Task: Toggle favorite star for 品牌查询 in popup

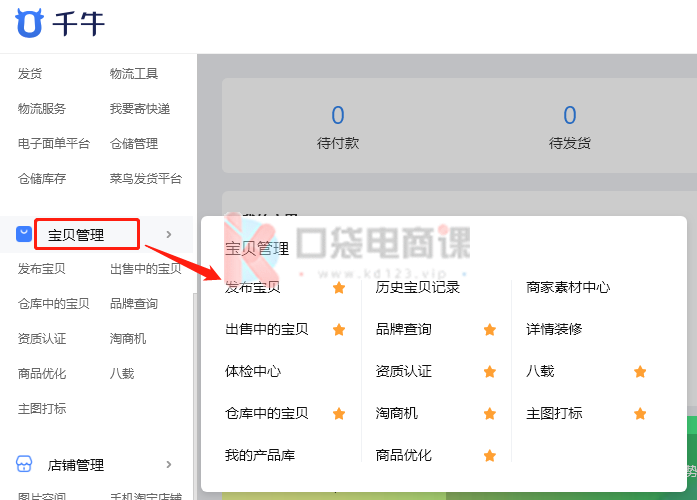Action: (490, 329)
